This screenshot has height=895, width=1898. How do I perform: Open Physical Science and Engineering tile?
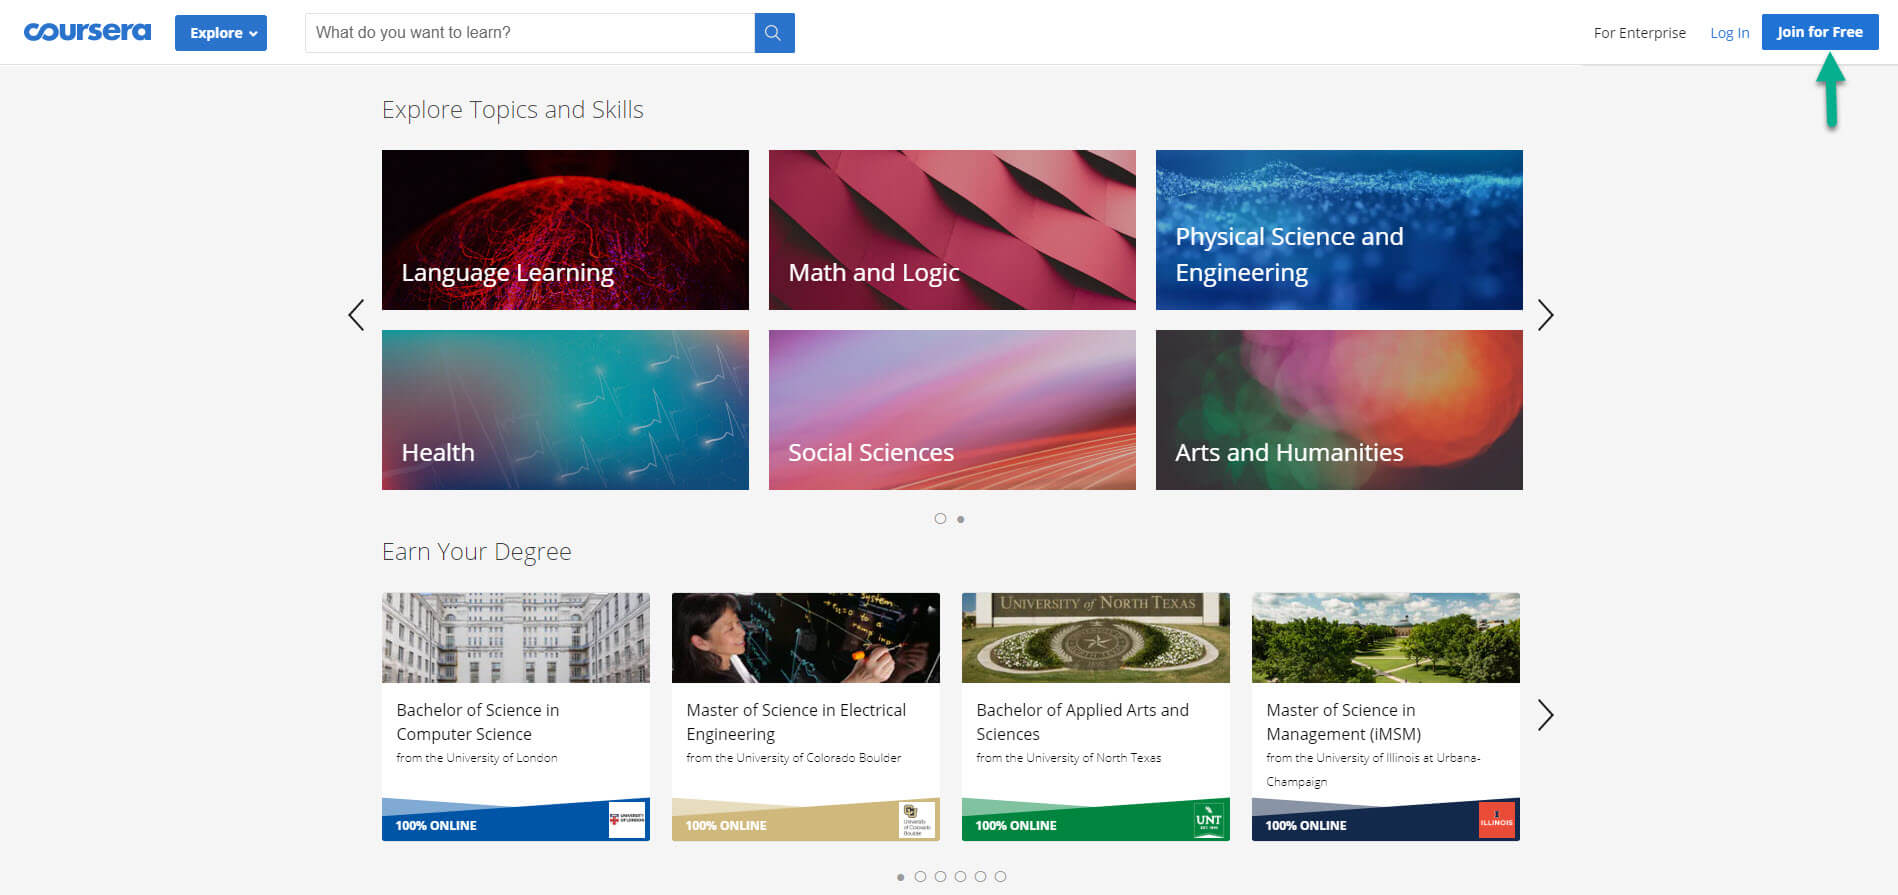point(1339,230)
